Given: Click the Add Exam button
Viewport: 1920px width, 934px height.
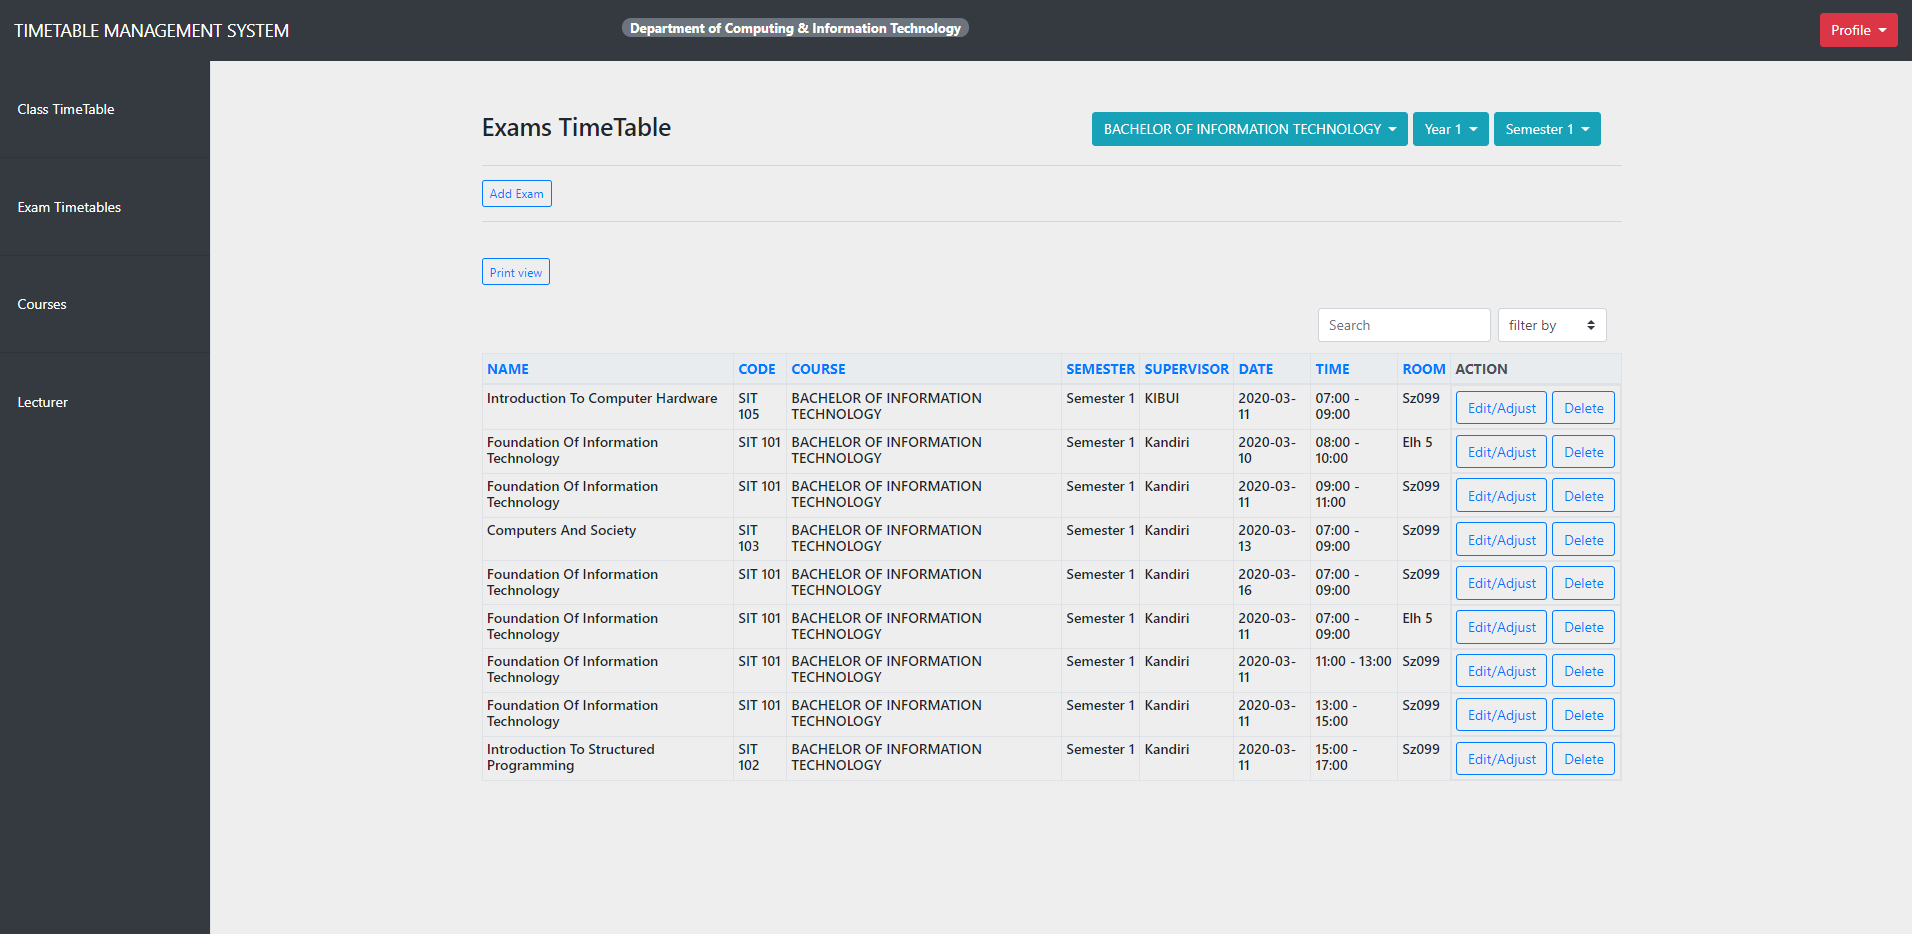Looking at the screenshot, I should [x=516, y=193].
